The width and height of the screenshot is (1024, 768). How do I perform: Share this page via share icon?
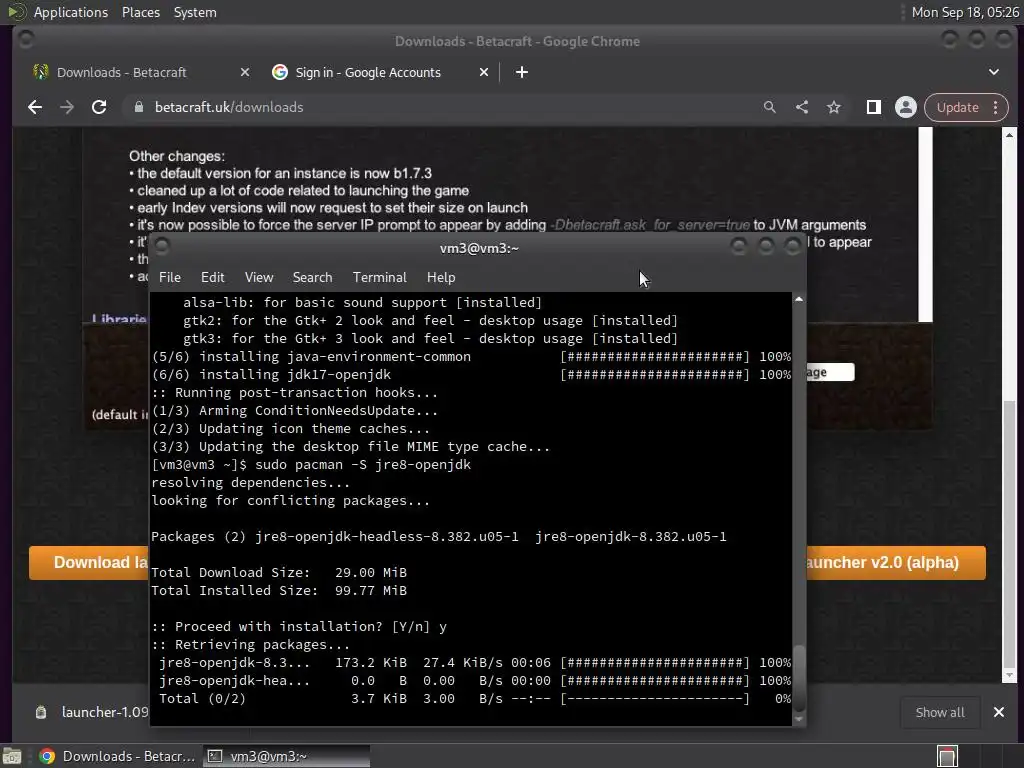point(802,107)
